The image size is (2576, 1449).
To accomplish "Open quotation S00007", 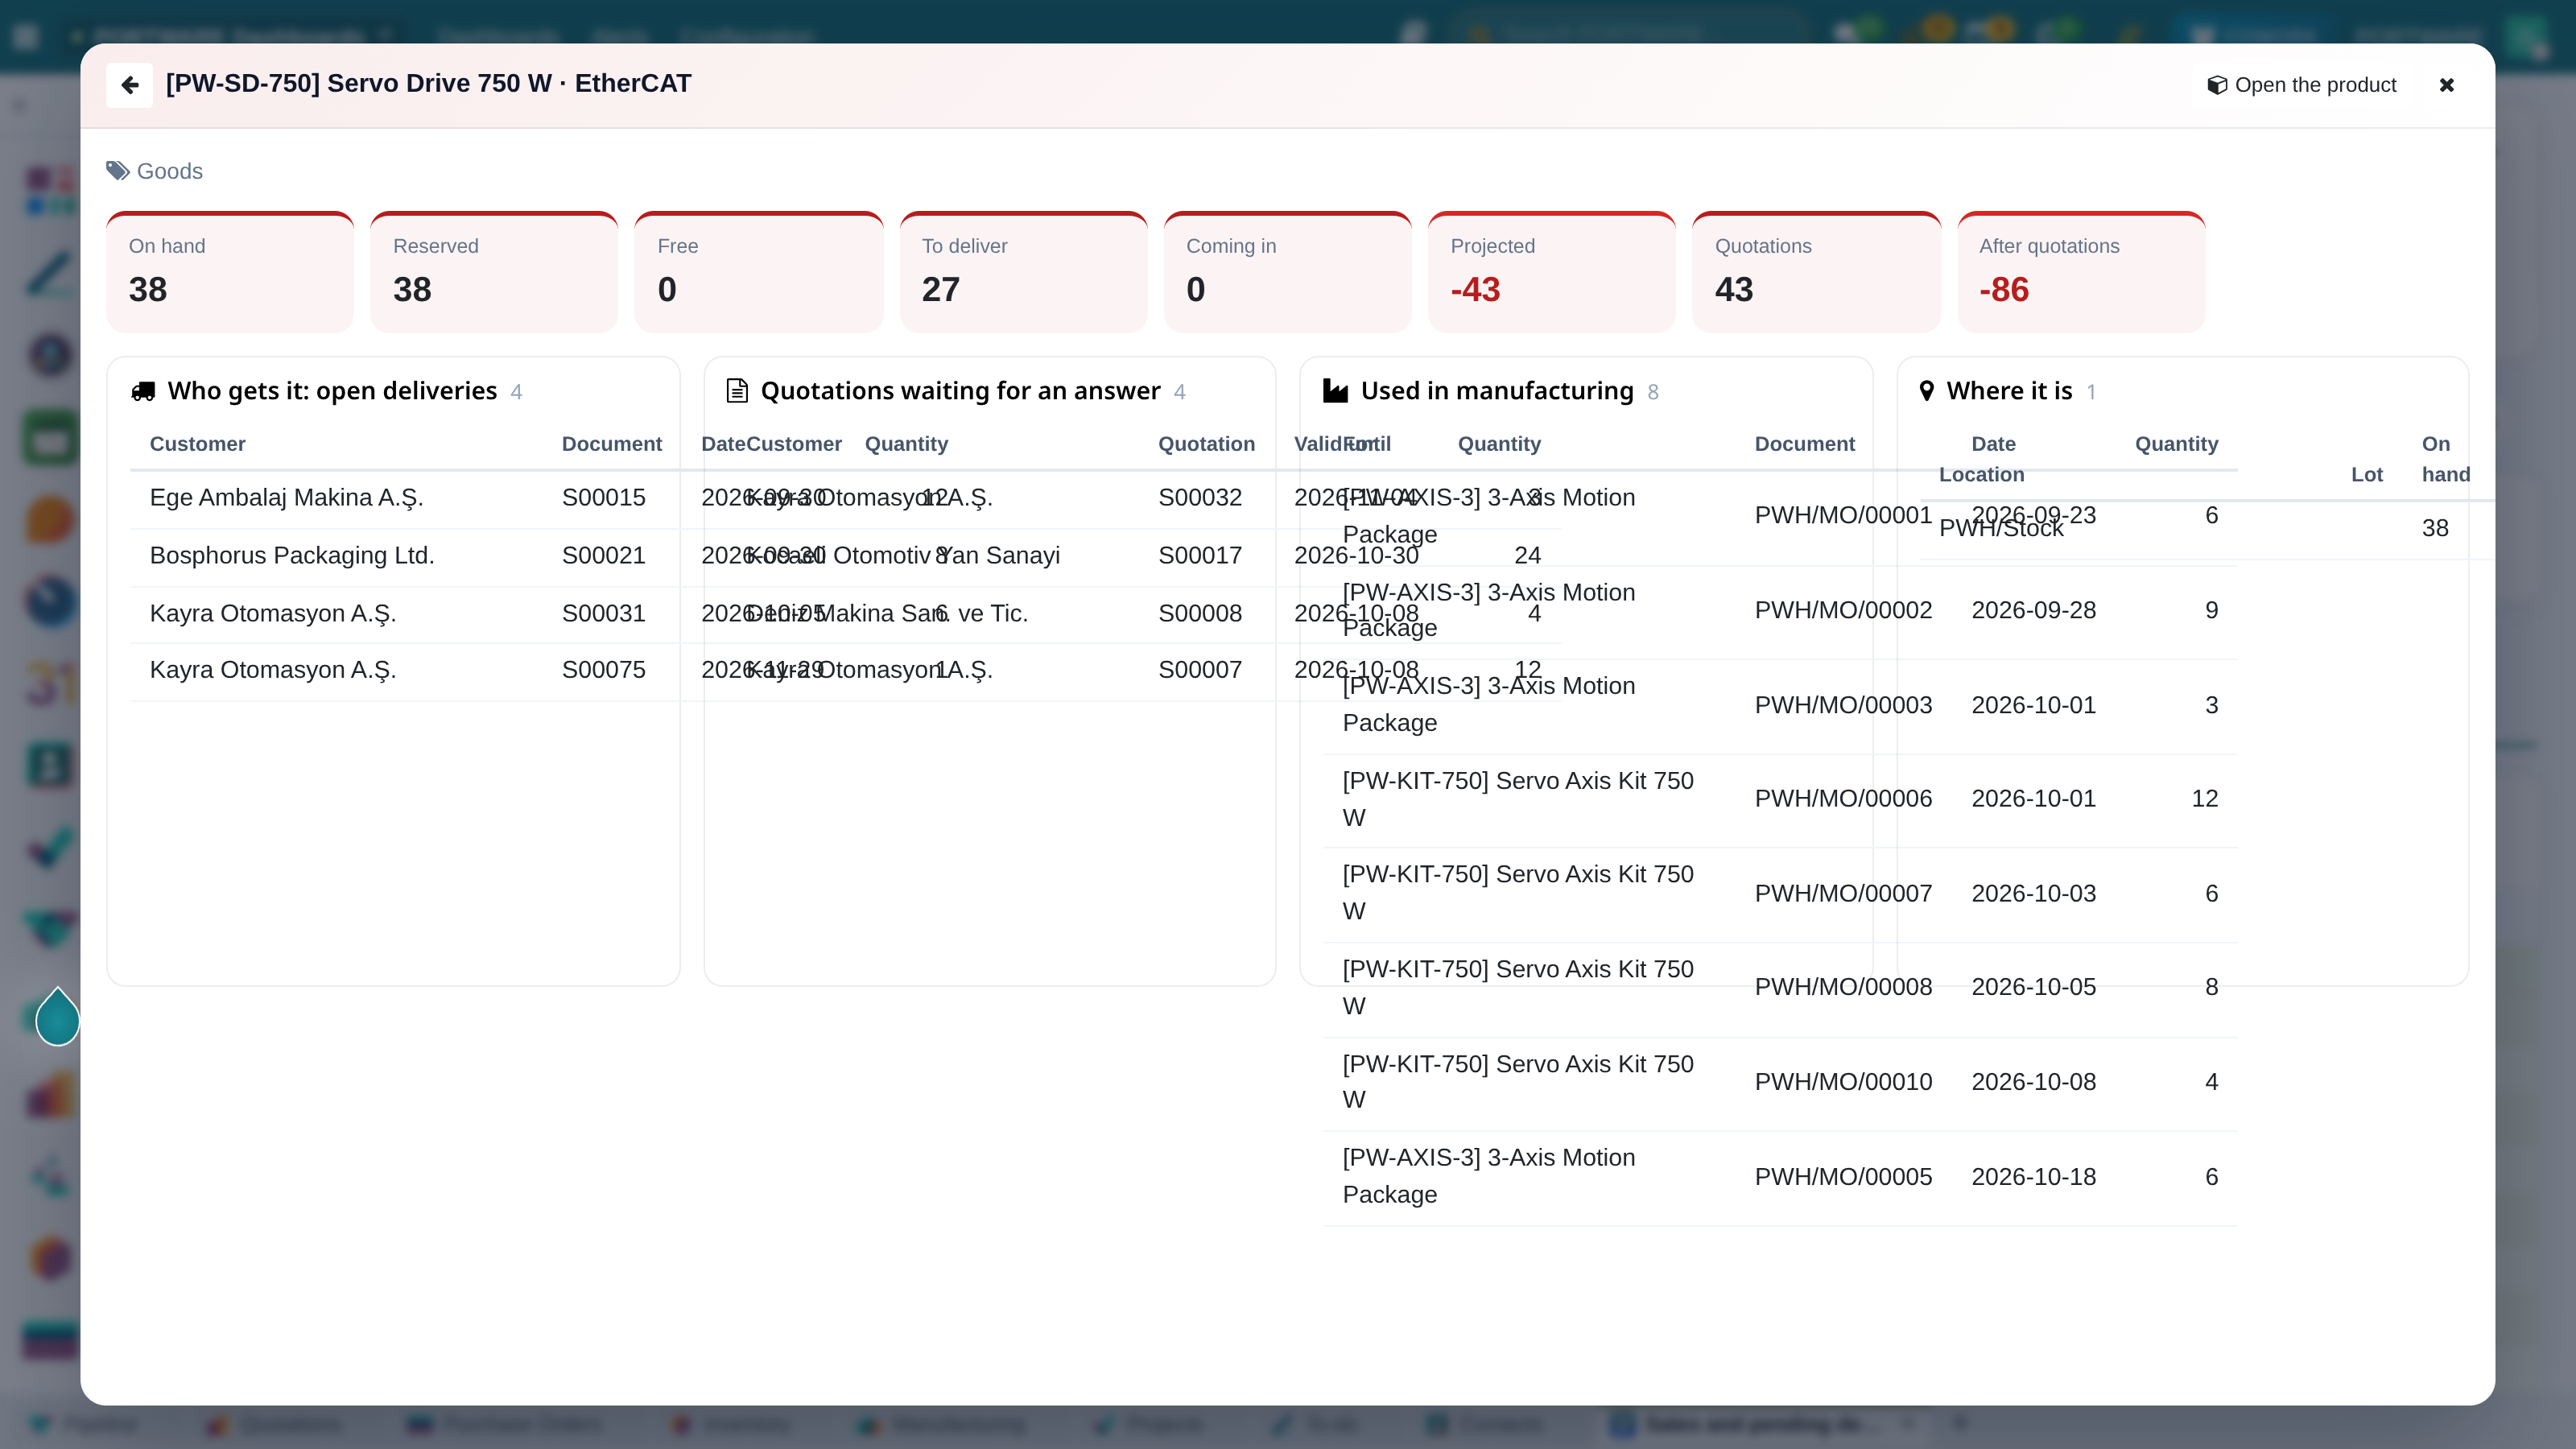I will [1200, 670].
